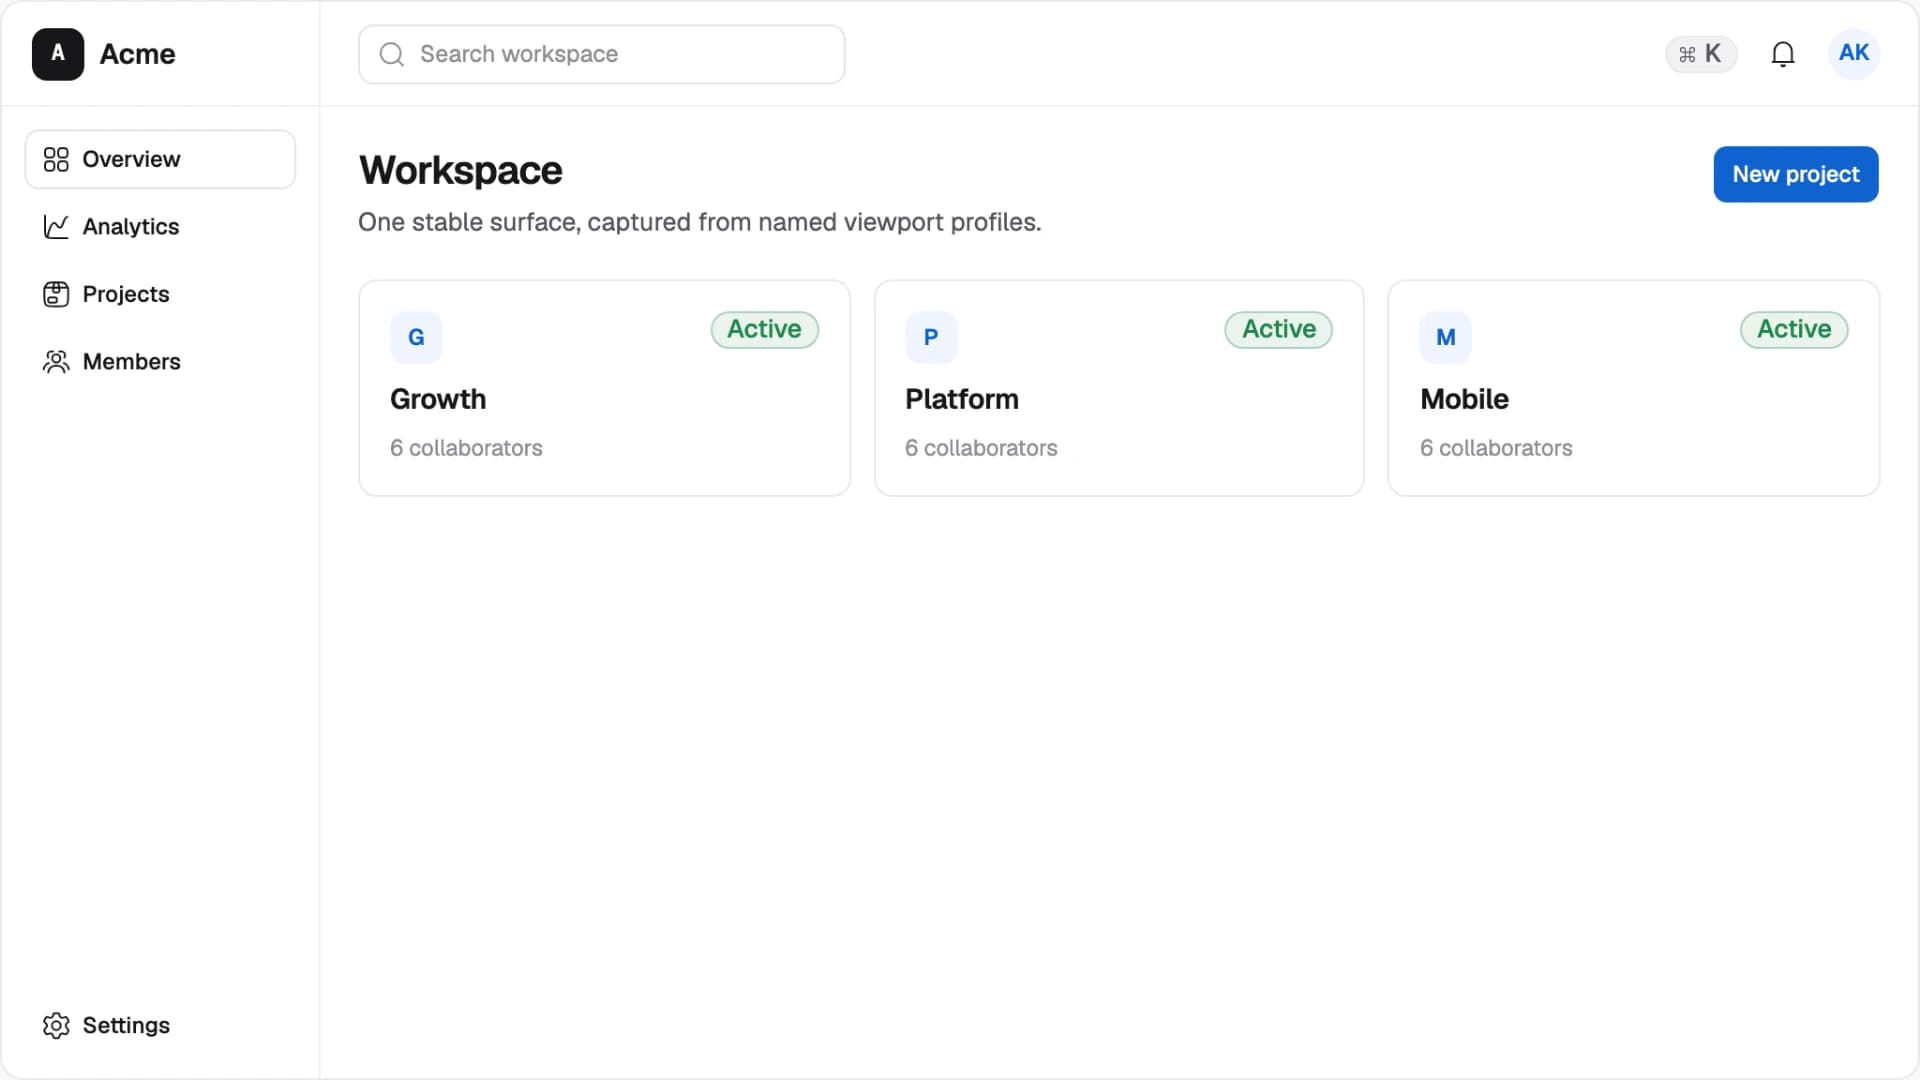Click the Acme workspace name
This screenshot has height=1080, width=1920.
click(x=138, y=54)
